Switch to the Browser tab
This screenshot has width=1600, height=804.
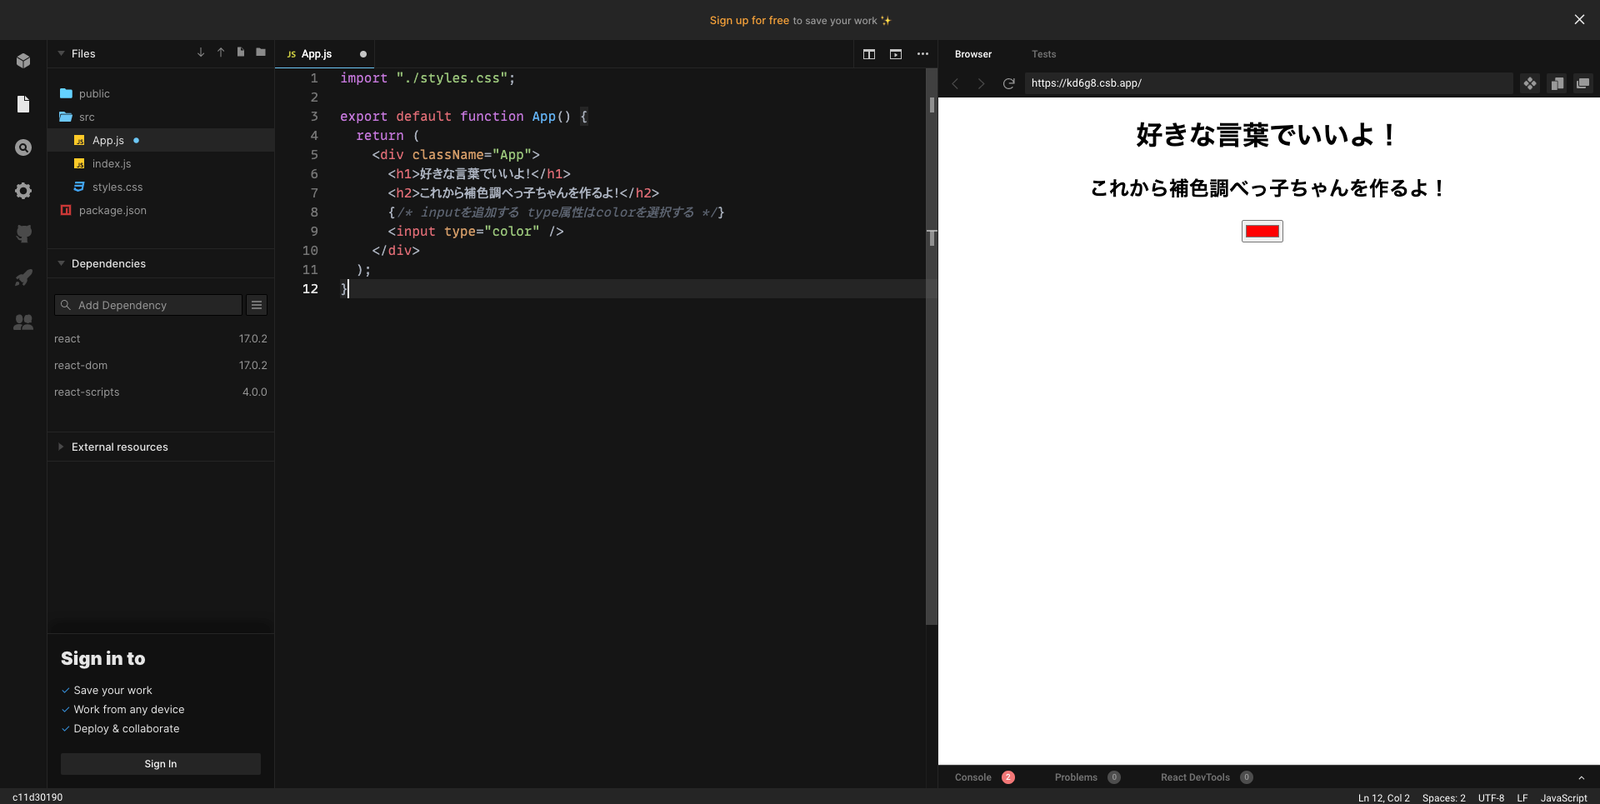973,54
